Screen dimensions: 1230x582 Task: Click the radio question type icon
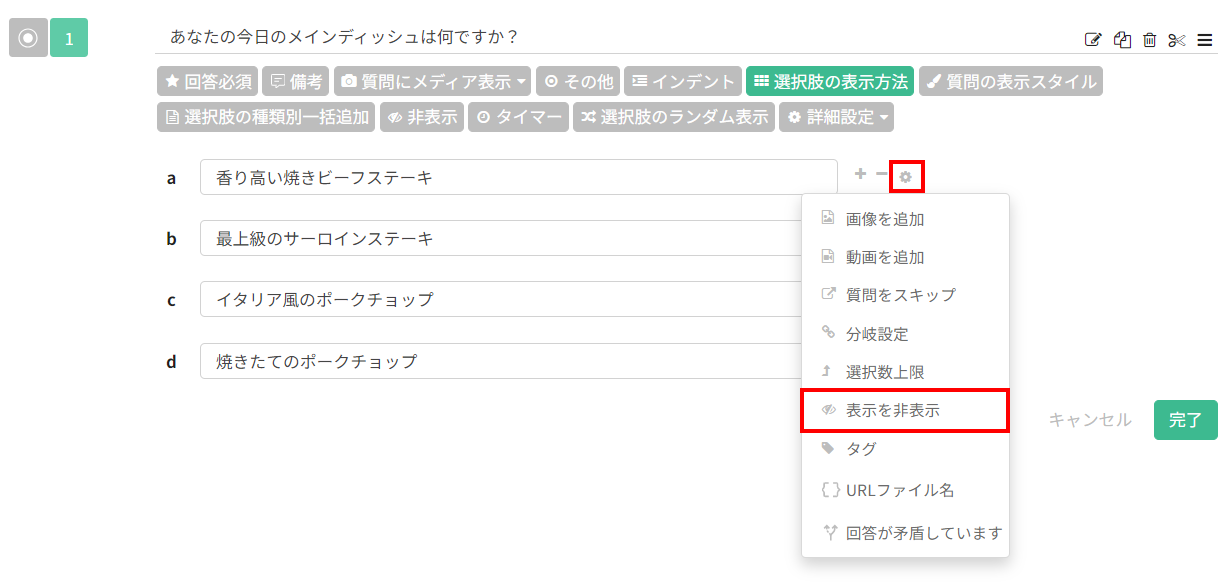click(x=28, y=38)
